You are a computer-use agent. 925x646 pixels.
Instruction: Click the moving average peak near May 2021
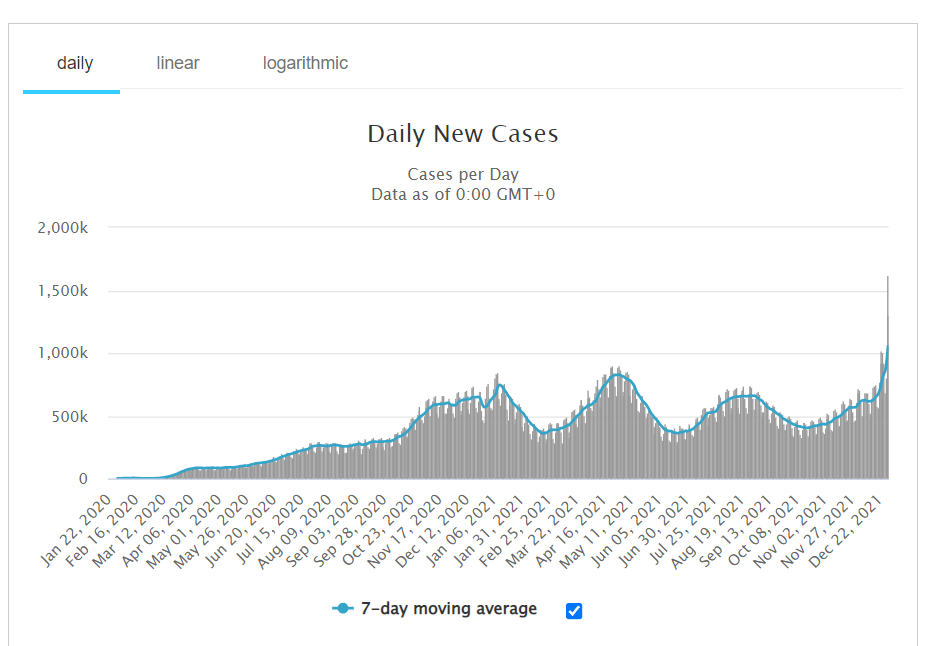tap(616, 375)
